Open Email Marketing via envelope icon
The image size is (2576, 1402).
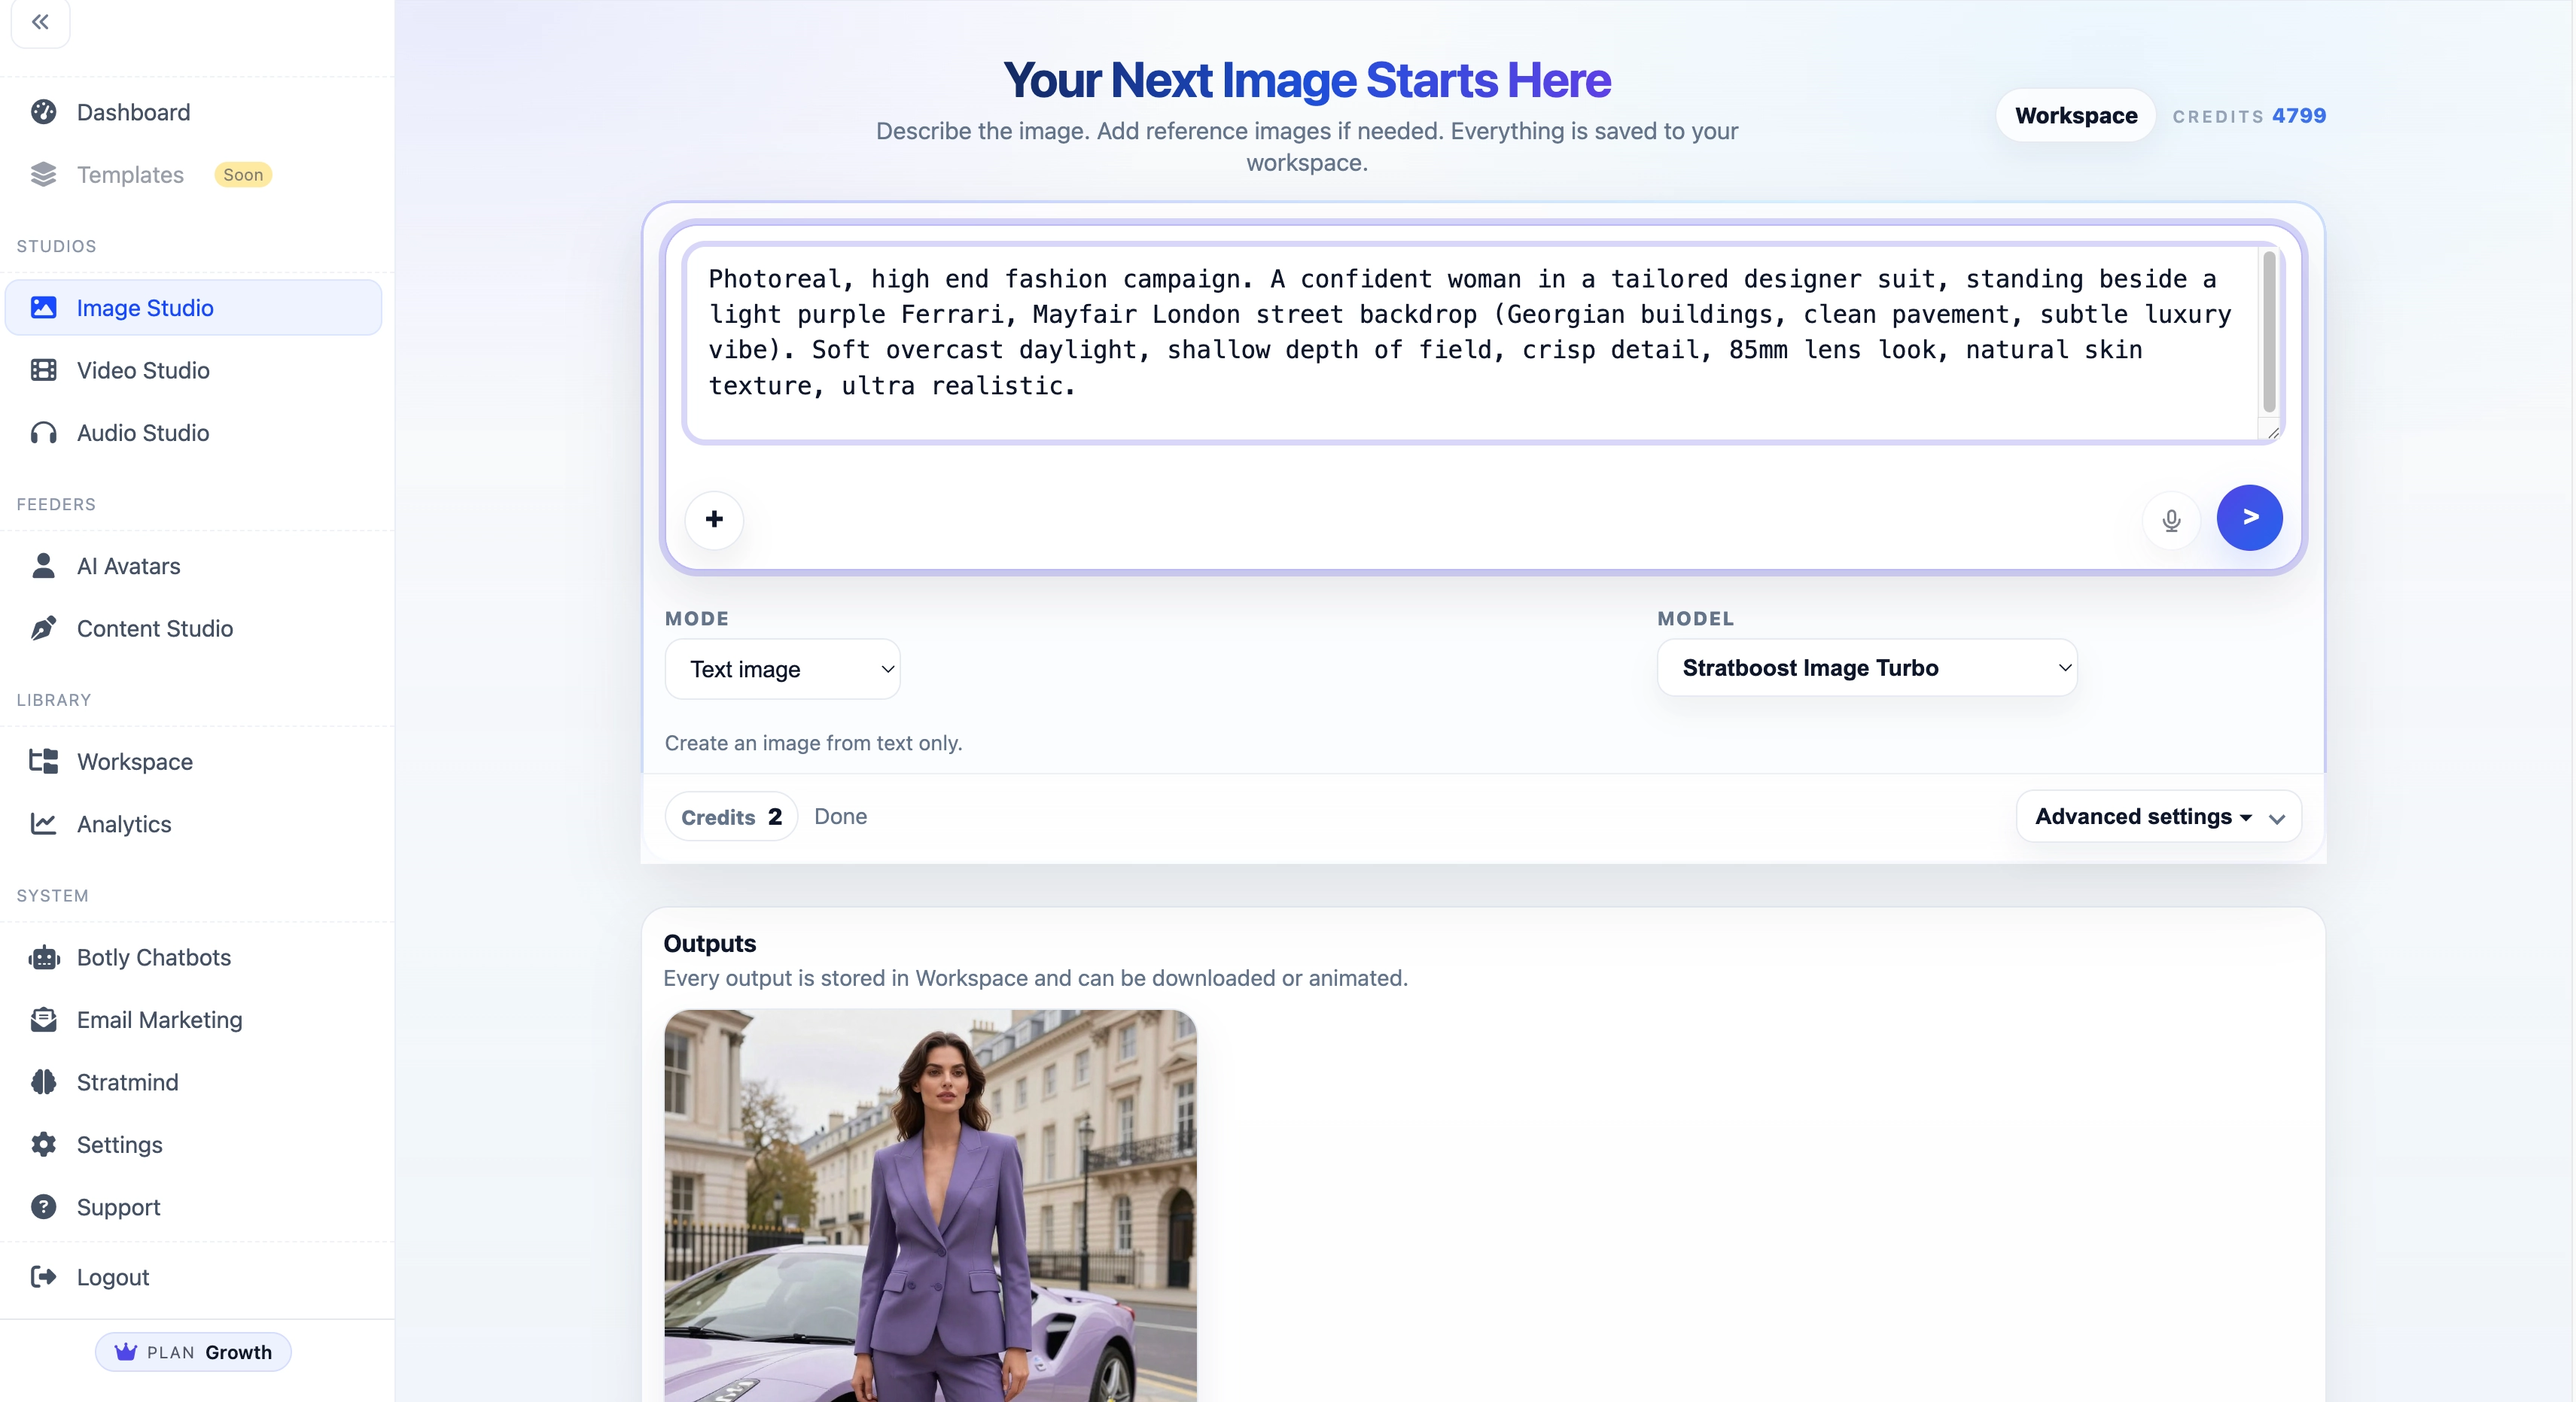tap(44, 1020)
